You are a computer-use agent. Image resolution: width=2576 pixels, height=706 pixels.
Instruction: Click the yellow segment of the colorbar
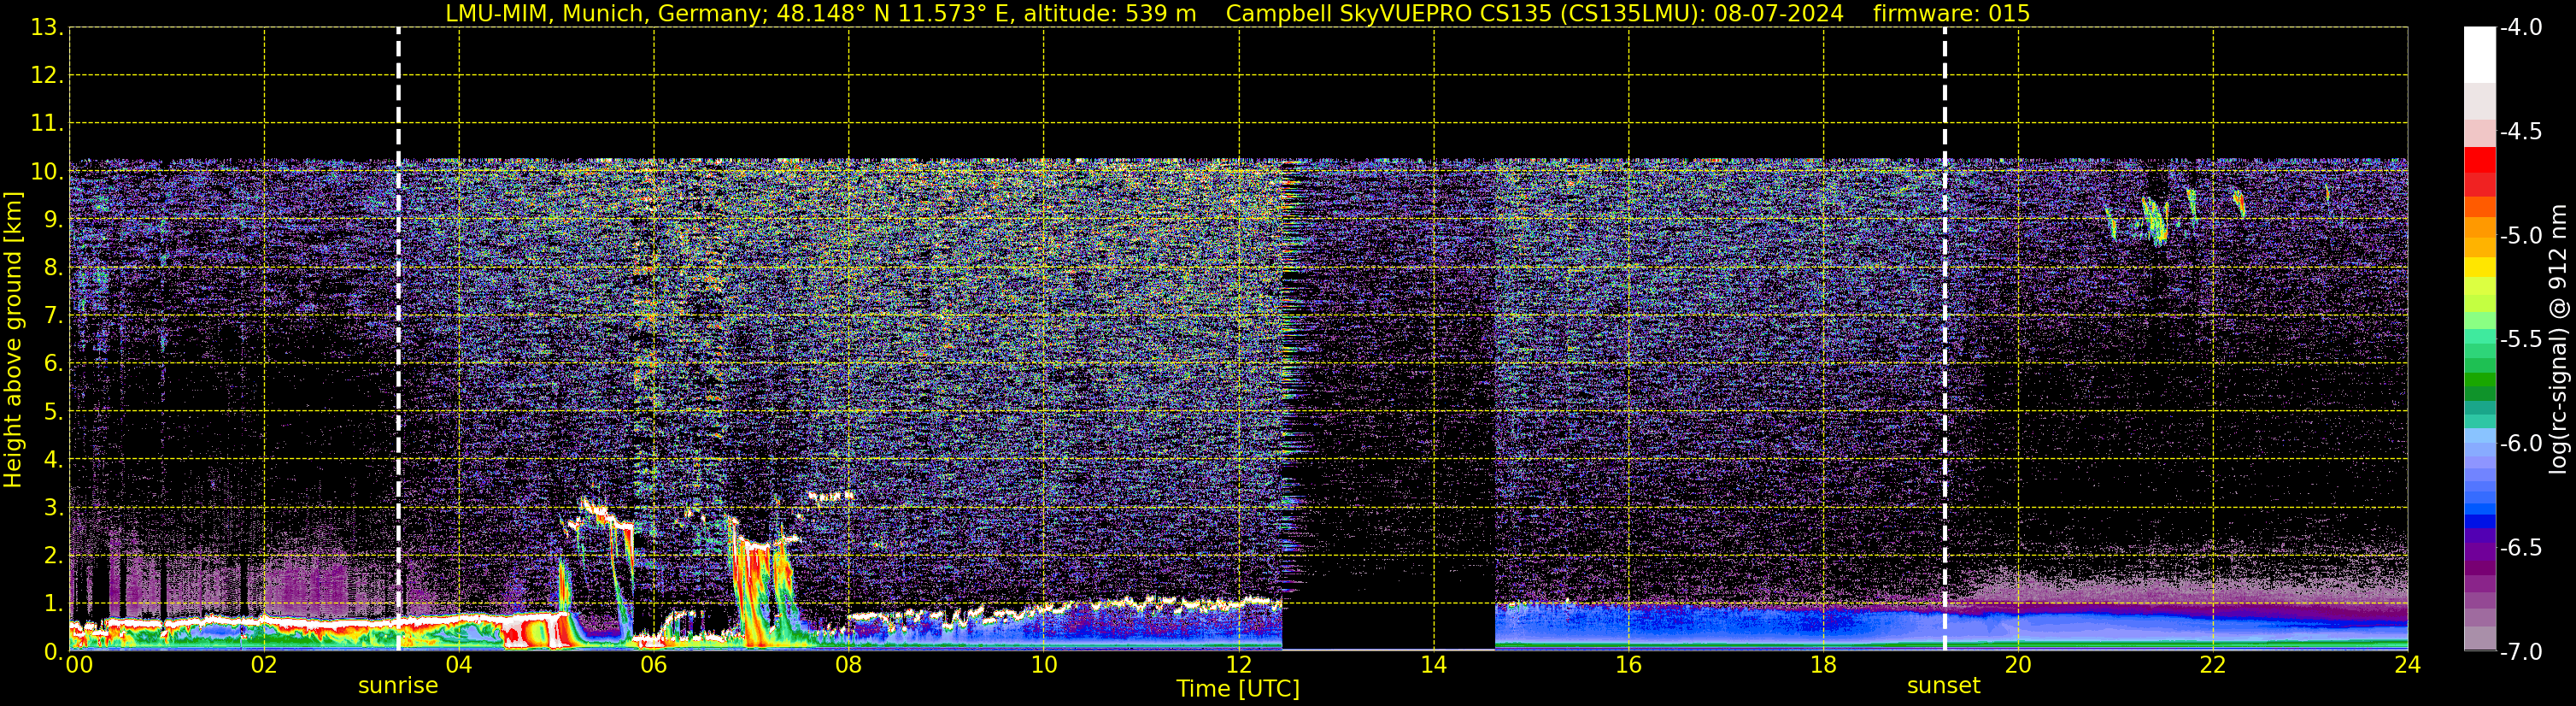click(2480, 267)
